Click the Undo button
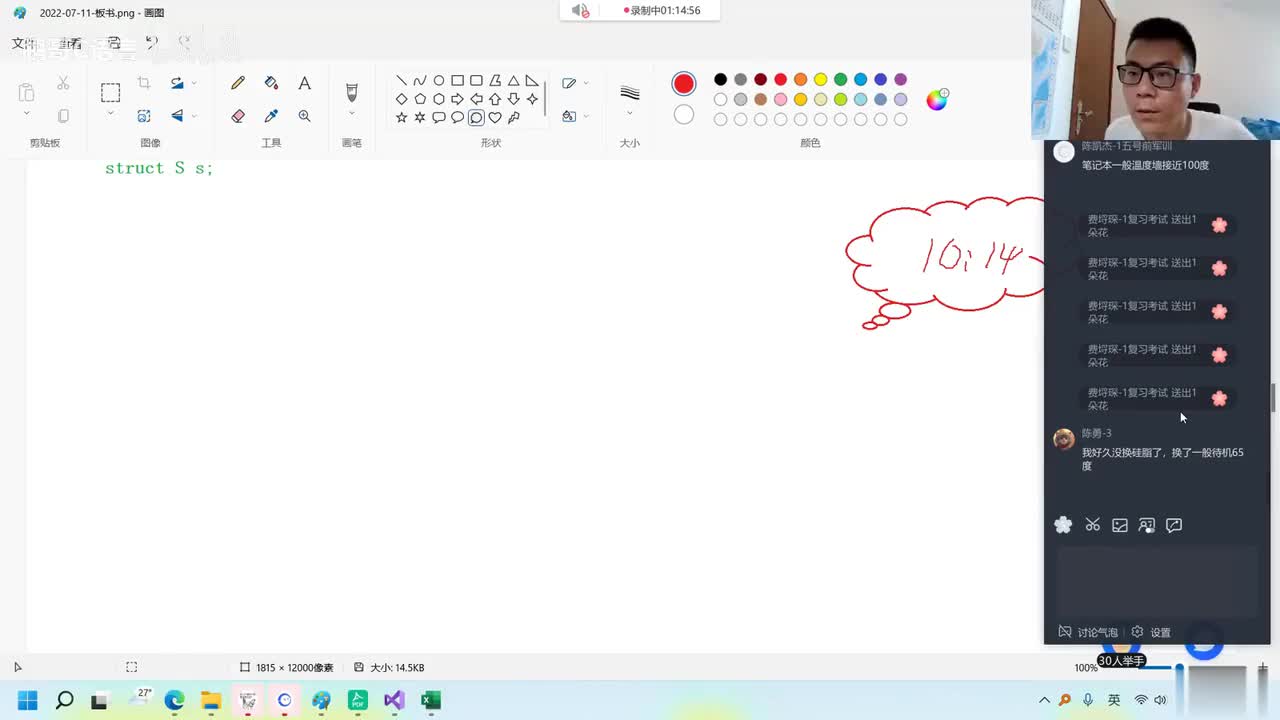 (152, 42)
